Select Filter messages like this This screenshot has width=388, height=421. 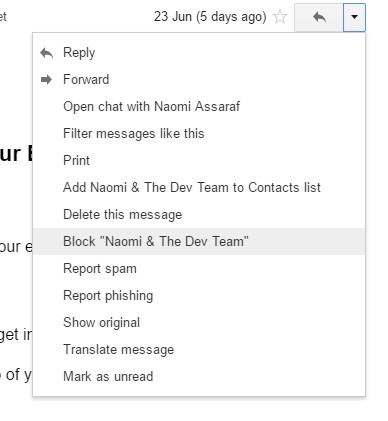[x=199, y=134]
